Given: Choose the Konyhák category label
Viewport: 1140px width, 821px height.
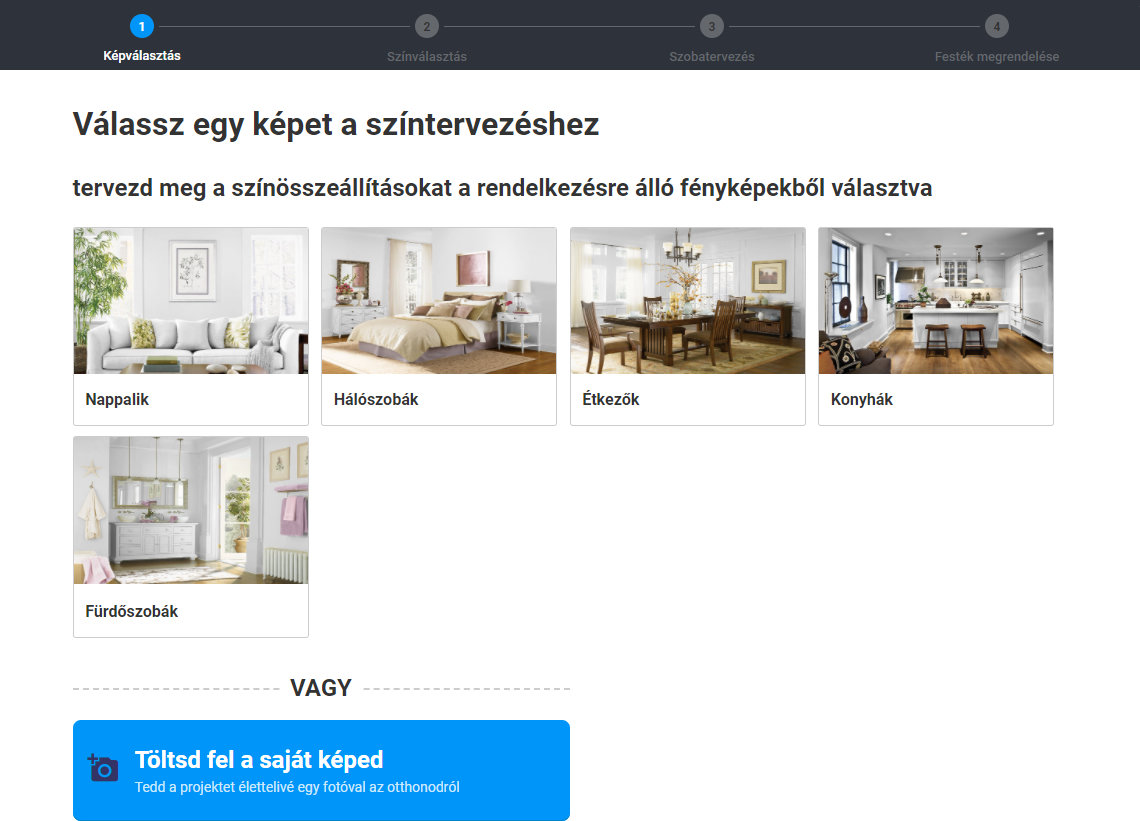Looking at the screenshot, I should pos(862,399).
